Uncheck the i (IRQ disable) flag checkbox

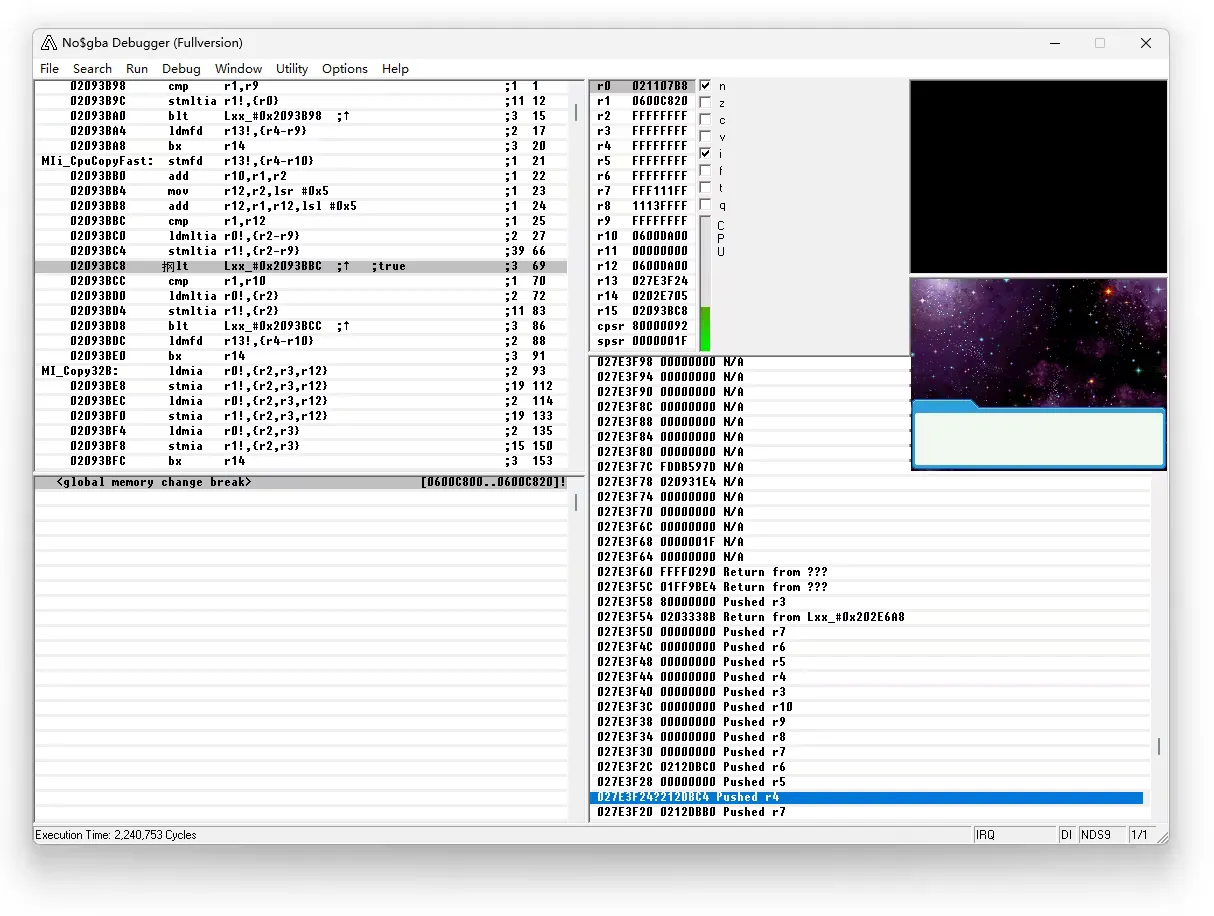tap(706, 153)
